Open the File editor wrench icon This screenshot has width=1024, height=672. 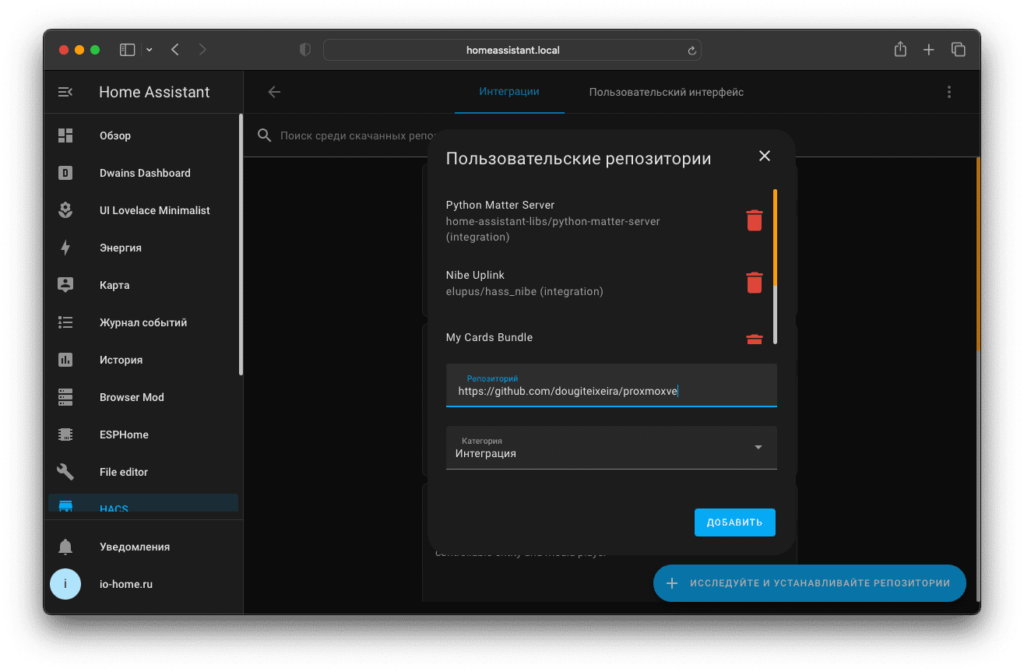[65, 472]
